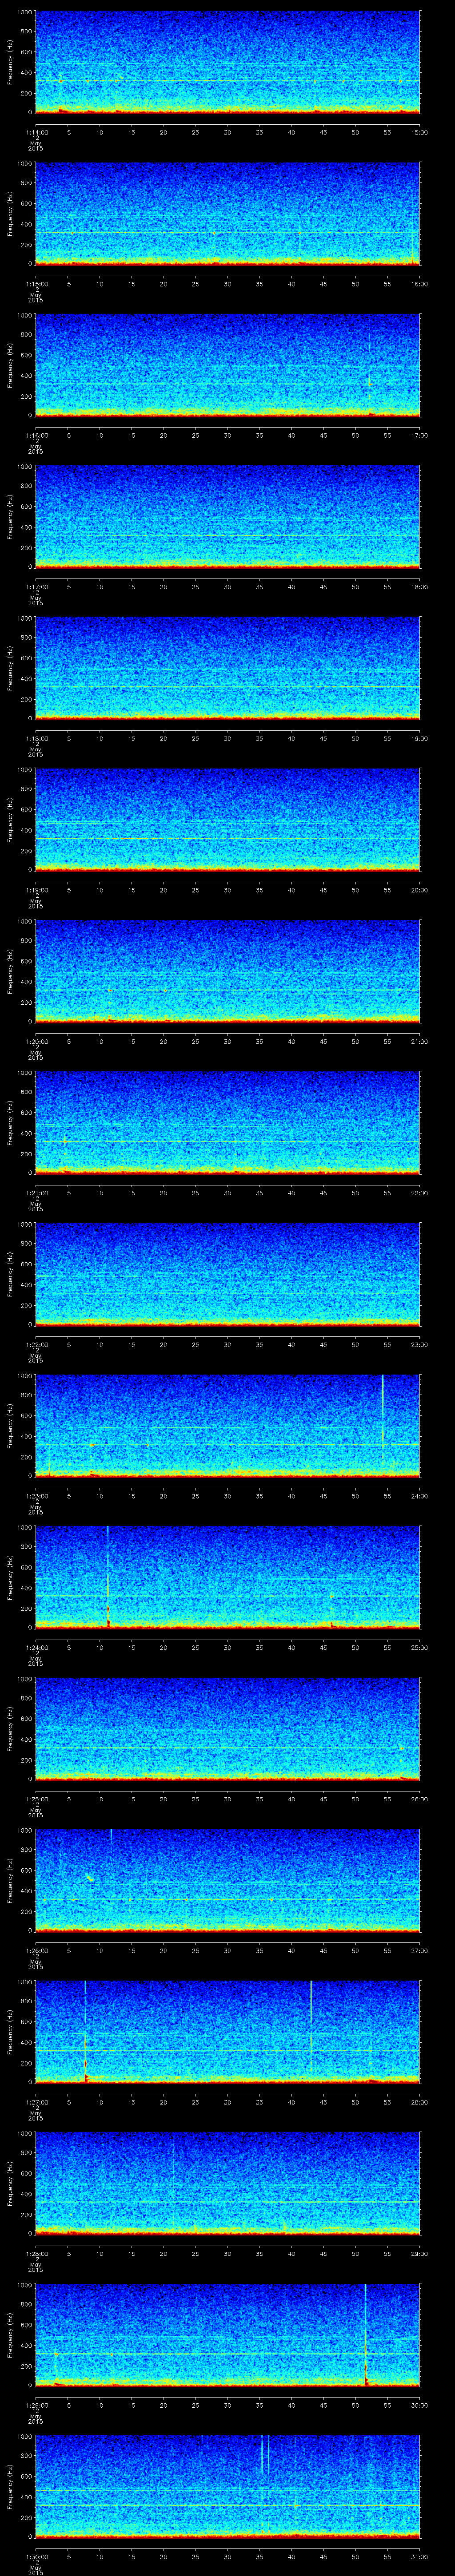Image resolution: width=455 pixels, height=2576 pixels.
Task: Click the 21:00 end time label
Action: click(x=420, y=1041)
